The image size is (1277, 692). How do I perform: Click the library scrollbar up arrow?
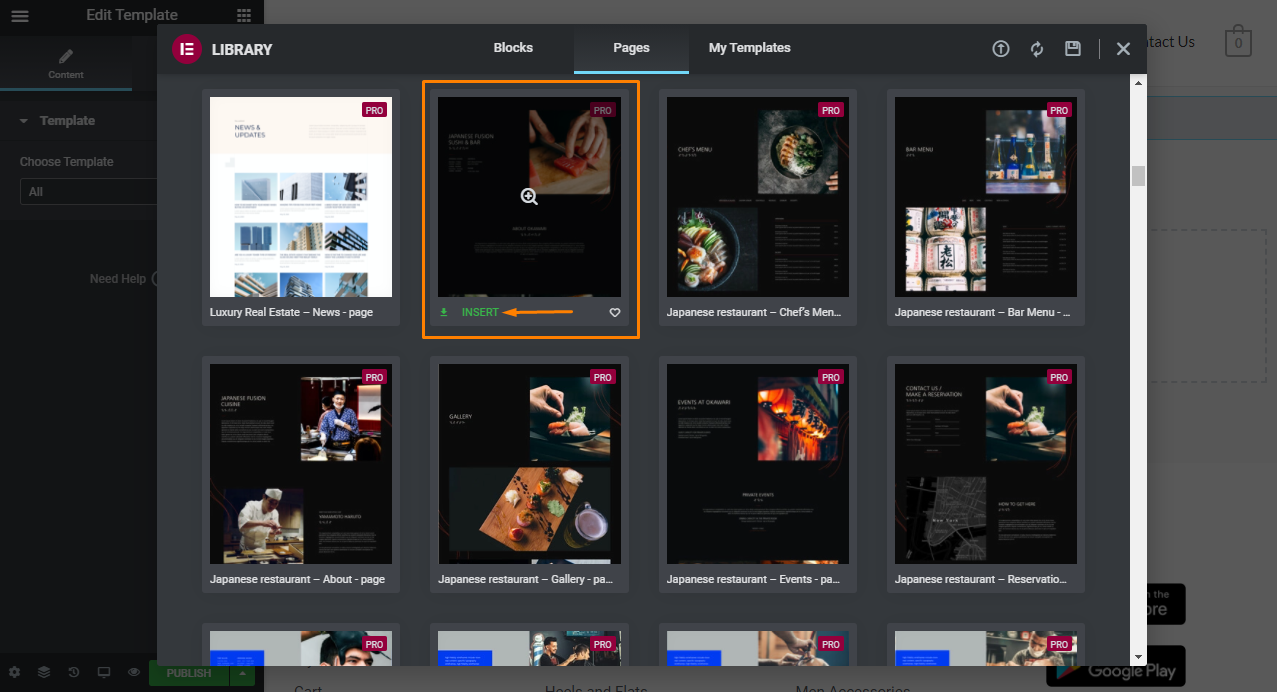1138,83
